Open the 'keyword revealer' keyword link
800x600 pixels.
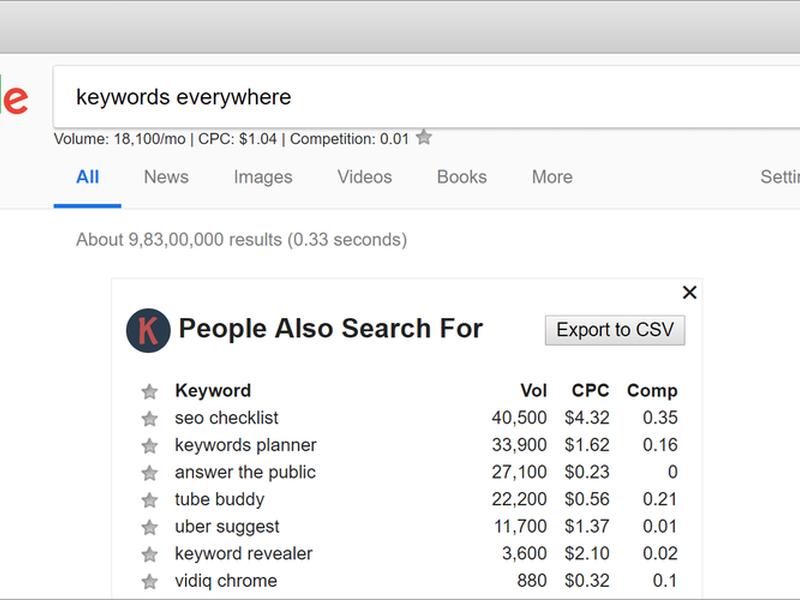pyautogui.click(x=243, y=554)
